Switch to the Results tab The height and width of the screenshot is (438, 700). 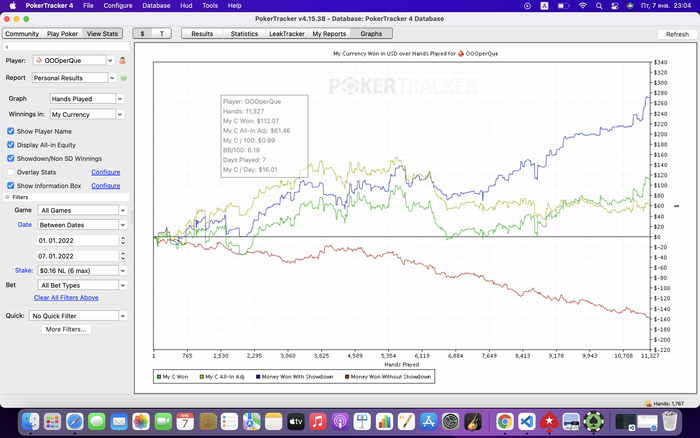pyautogui.click(x=202, y=33)
